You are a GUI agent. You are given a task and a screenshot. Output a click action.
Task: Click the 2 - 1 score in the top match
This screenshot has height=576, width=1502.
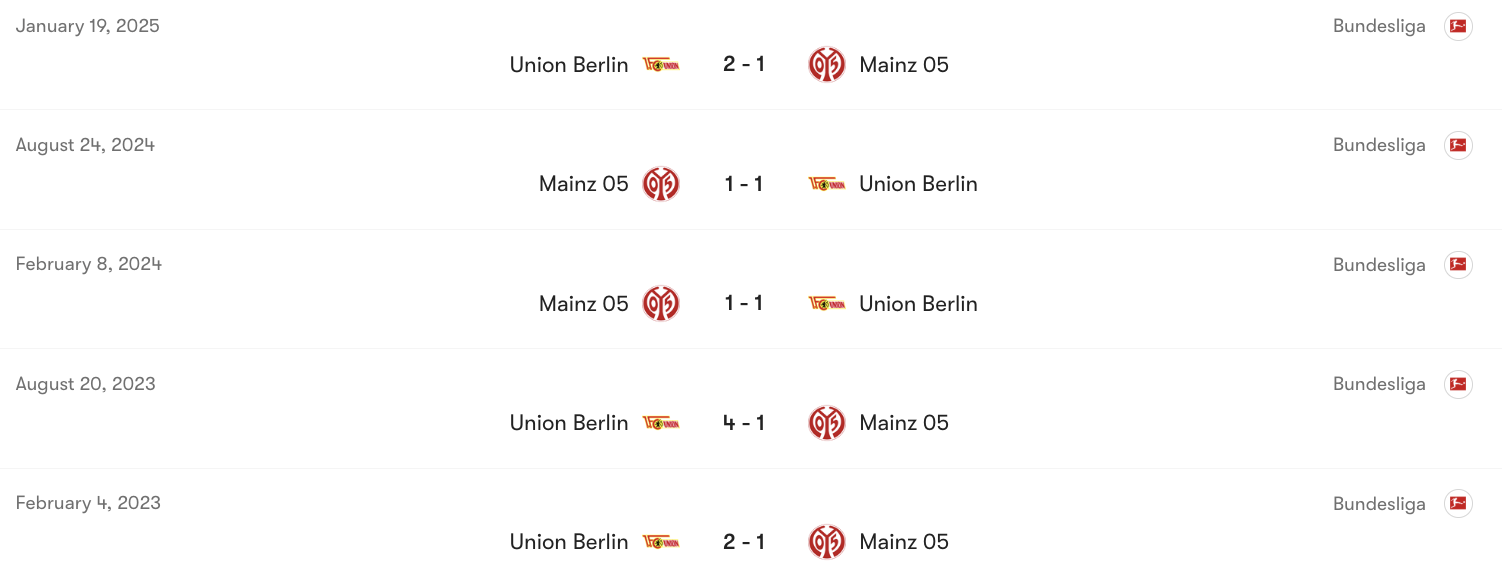click(744, 64)
